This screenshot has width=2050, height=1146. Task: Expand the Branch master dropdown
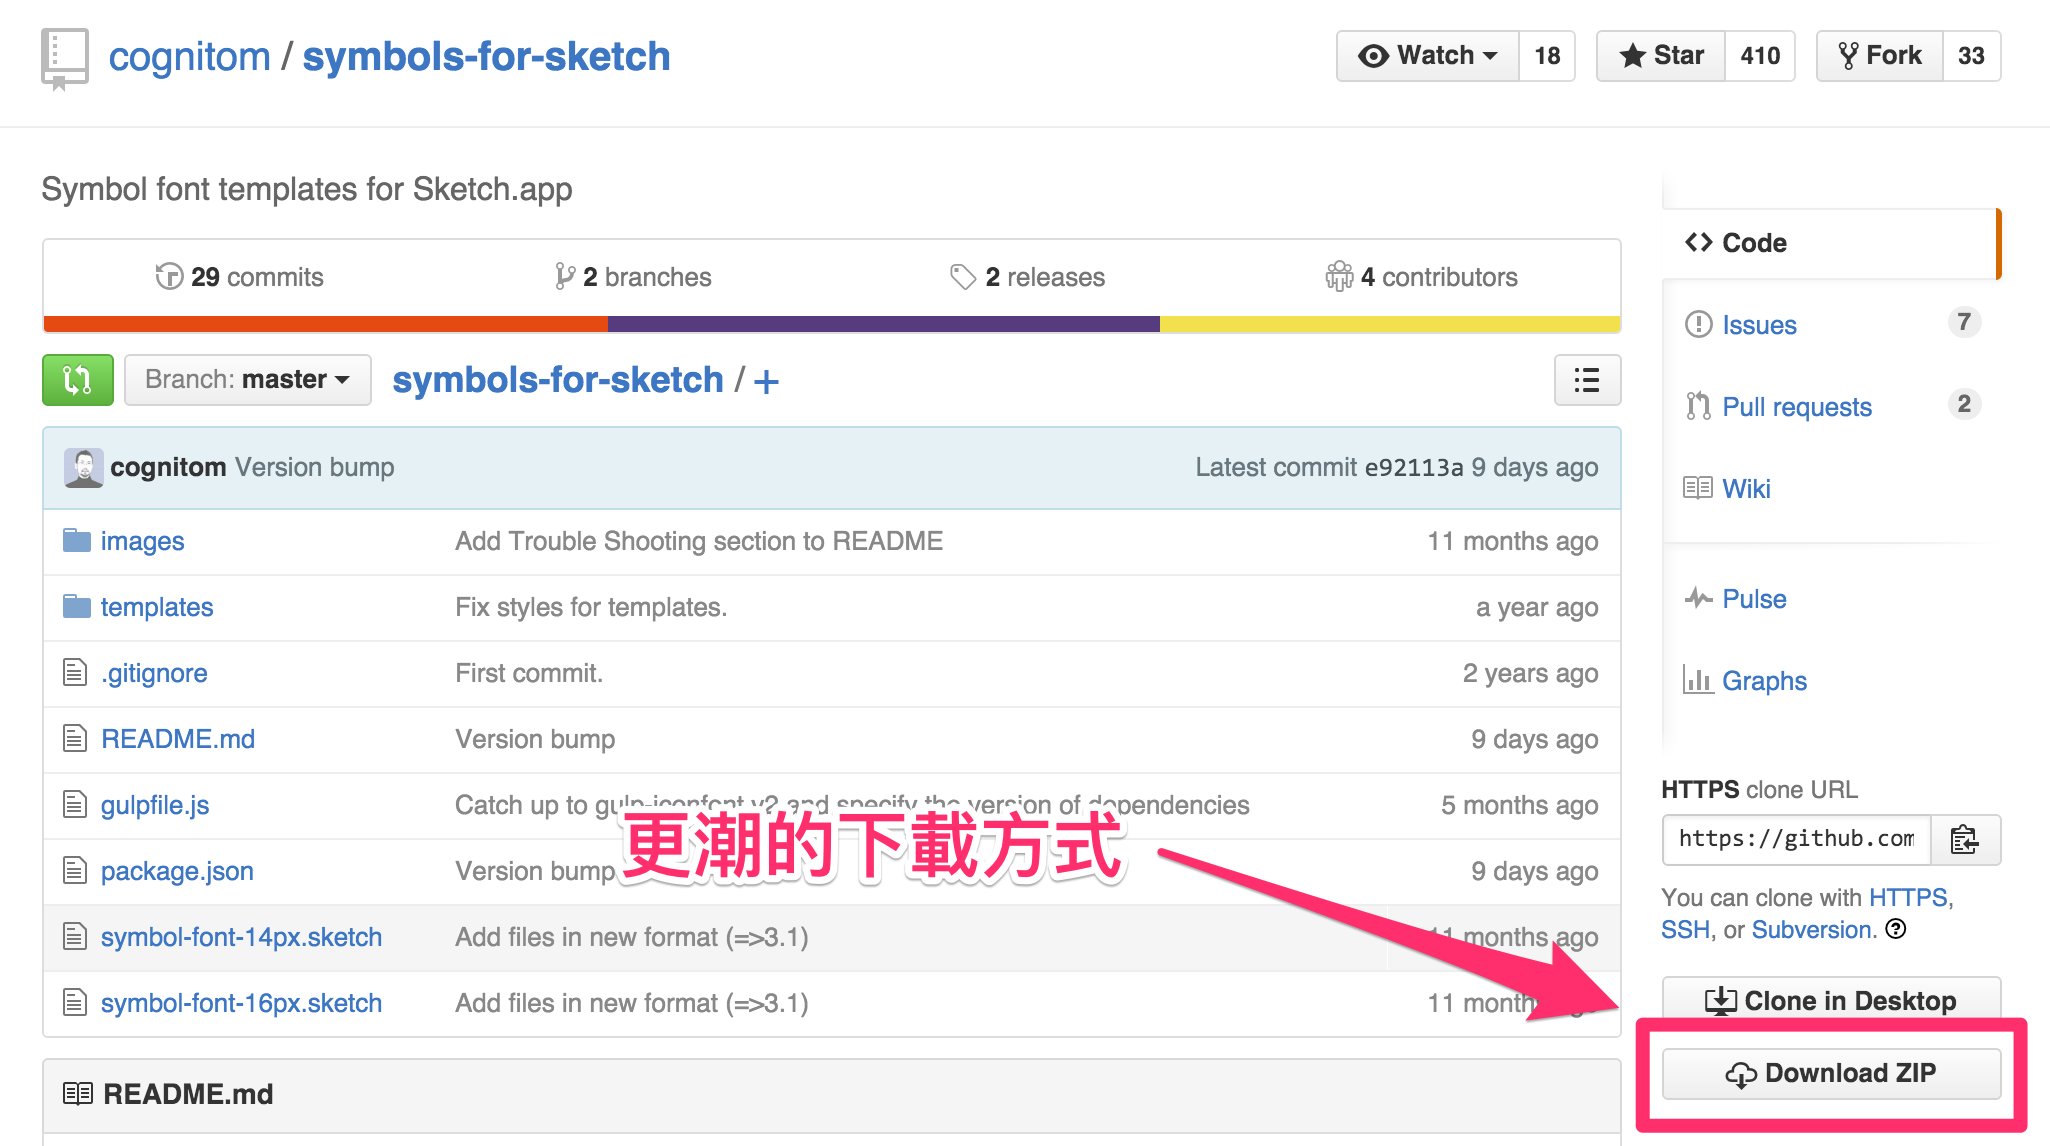pyautogui.click(x=244, y=380)
